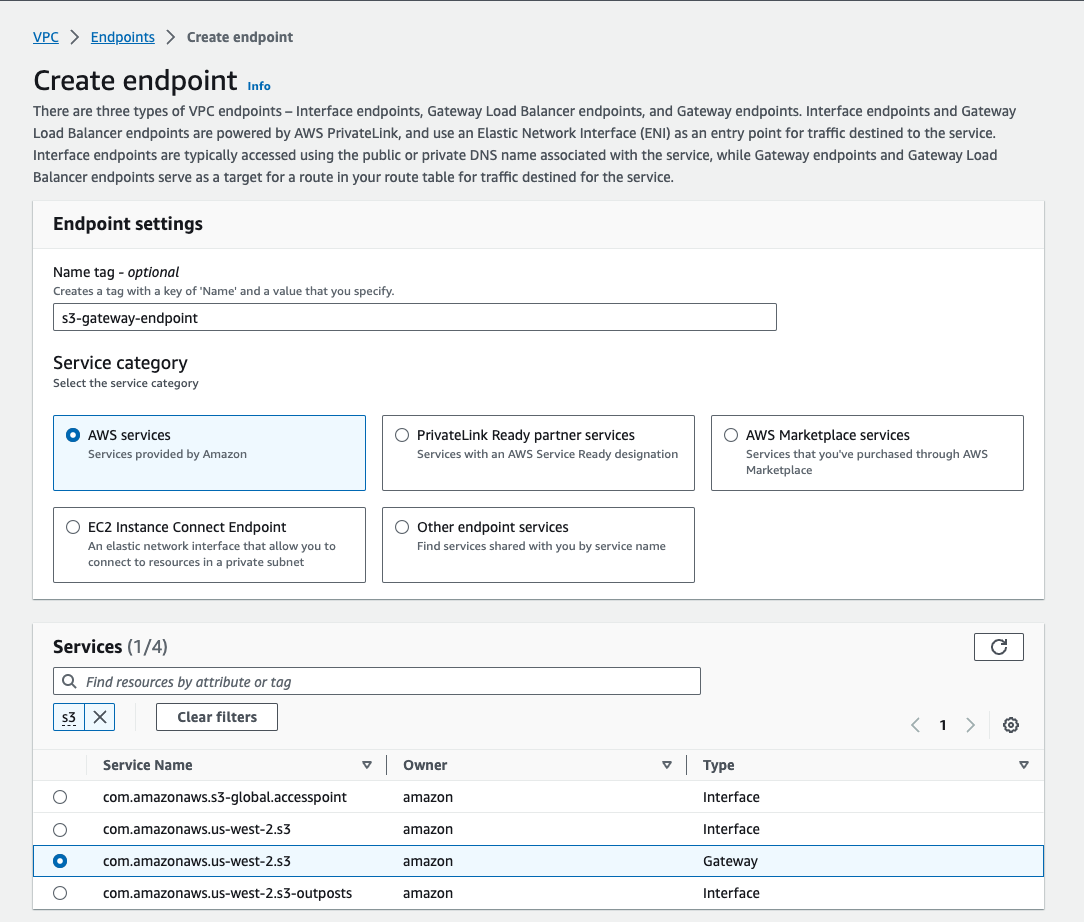The width and height of the screenshot is (1084, 922).
Task: Open table preferences gear icon
Action: (1011, 725)
